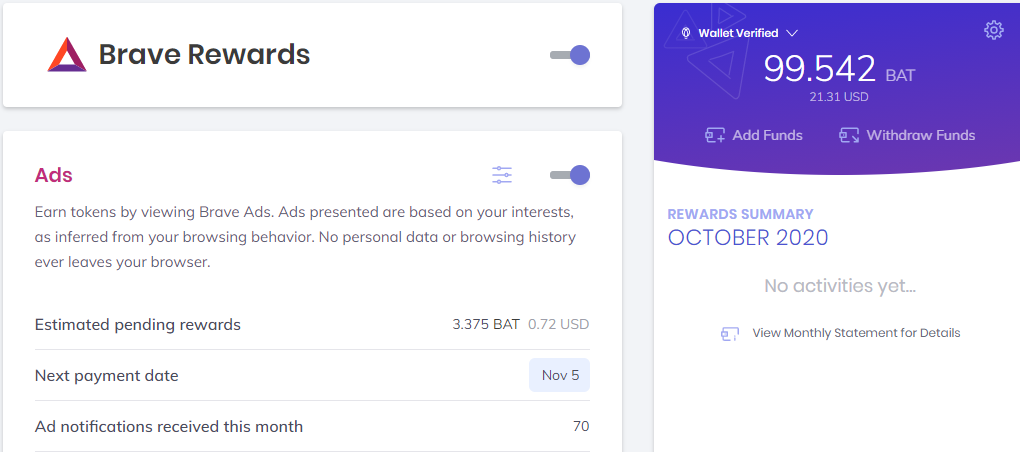Open View Monthly Statement for Details
The height and width of the screenshot is (452, 1022).
[x=856, y=333]
